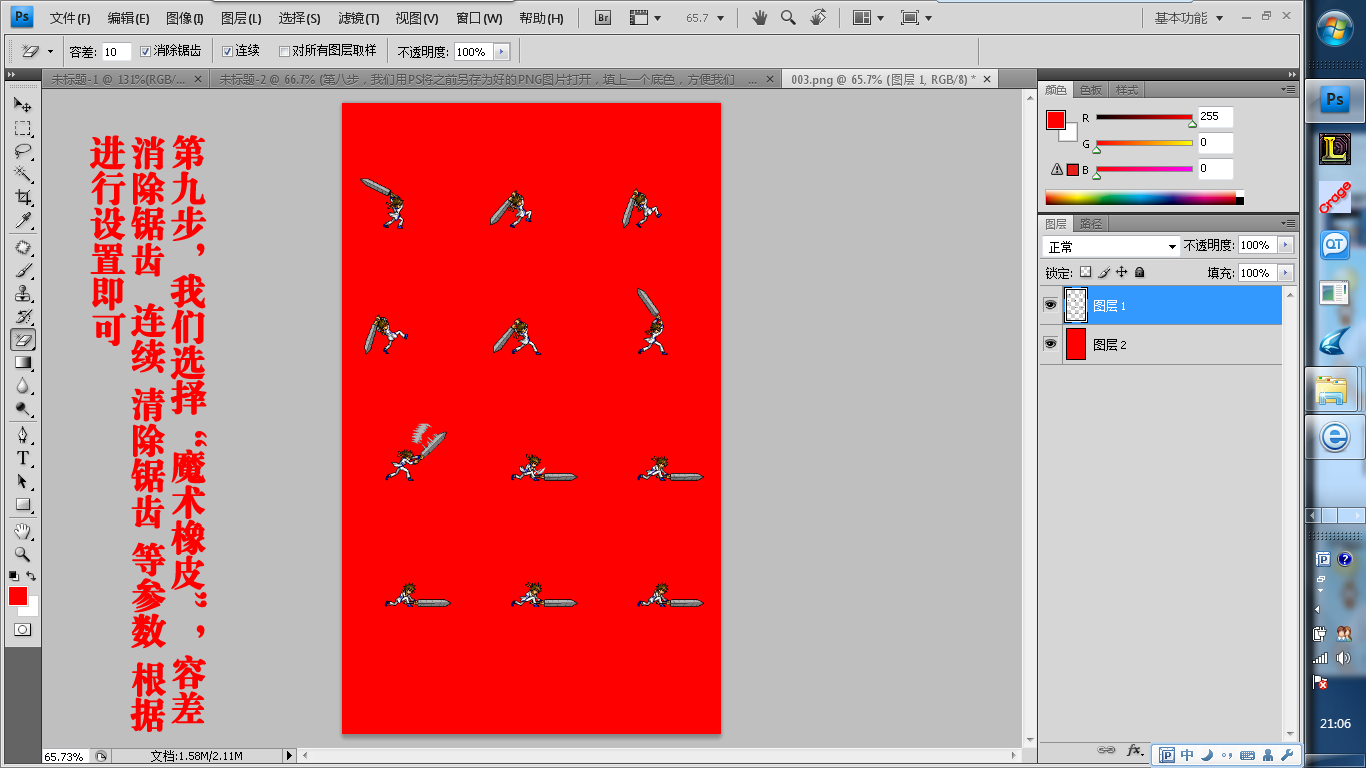Select the Zoom tool in toolbox

click(x=22, y=554)
